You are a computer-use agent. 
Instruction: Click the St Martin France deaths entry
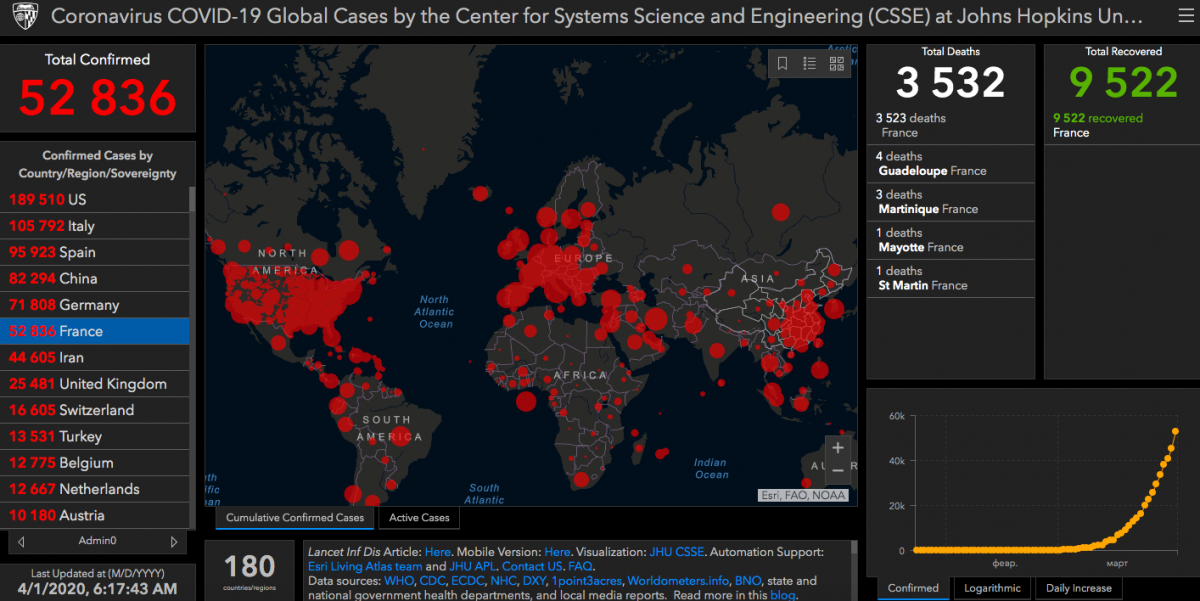pos(950,278)
